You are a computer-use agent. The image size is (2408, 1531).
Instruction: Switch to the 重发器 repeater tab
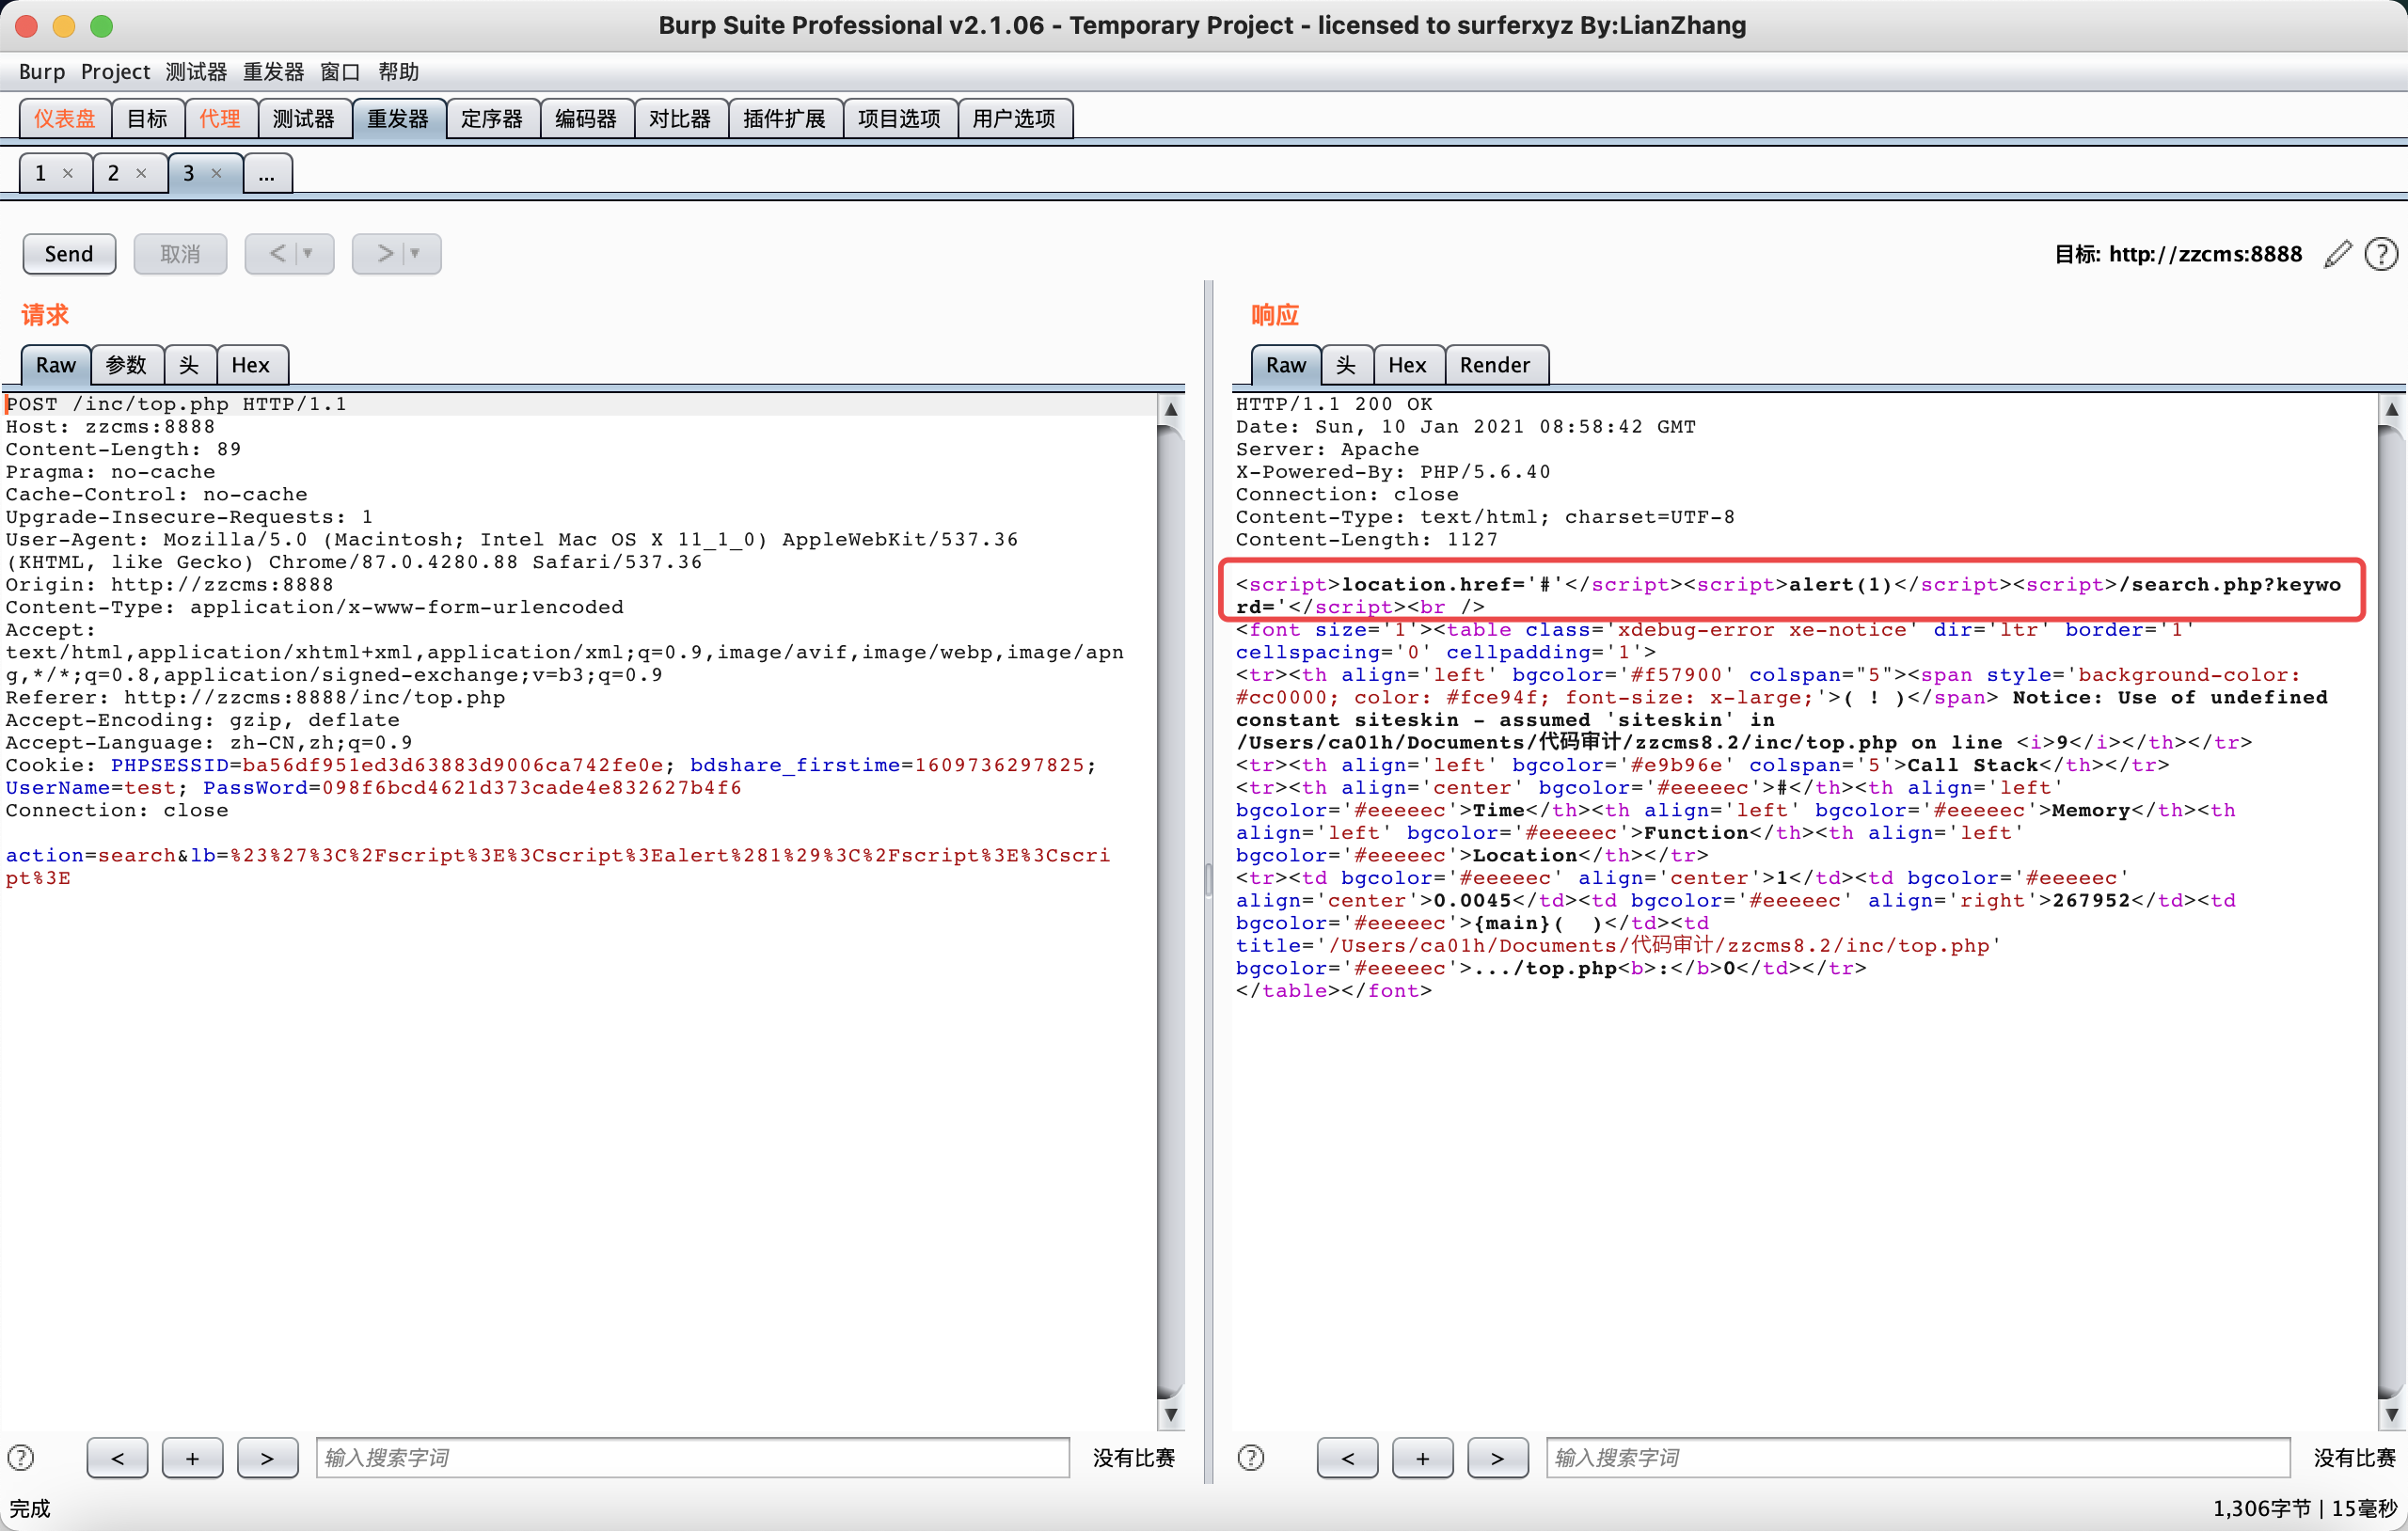click(398, 119)
